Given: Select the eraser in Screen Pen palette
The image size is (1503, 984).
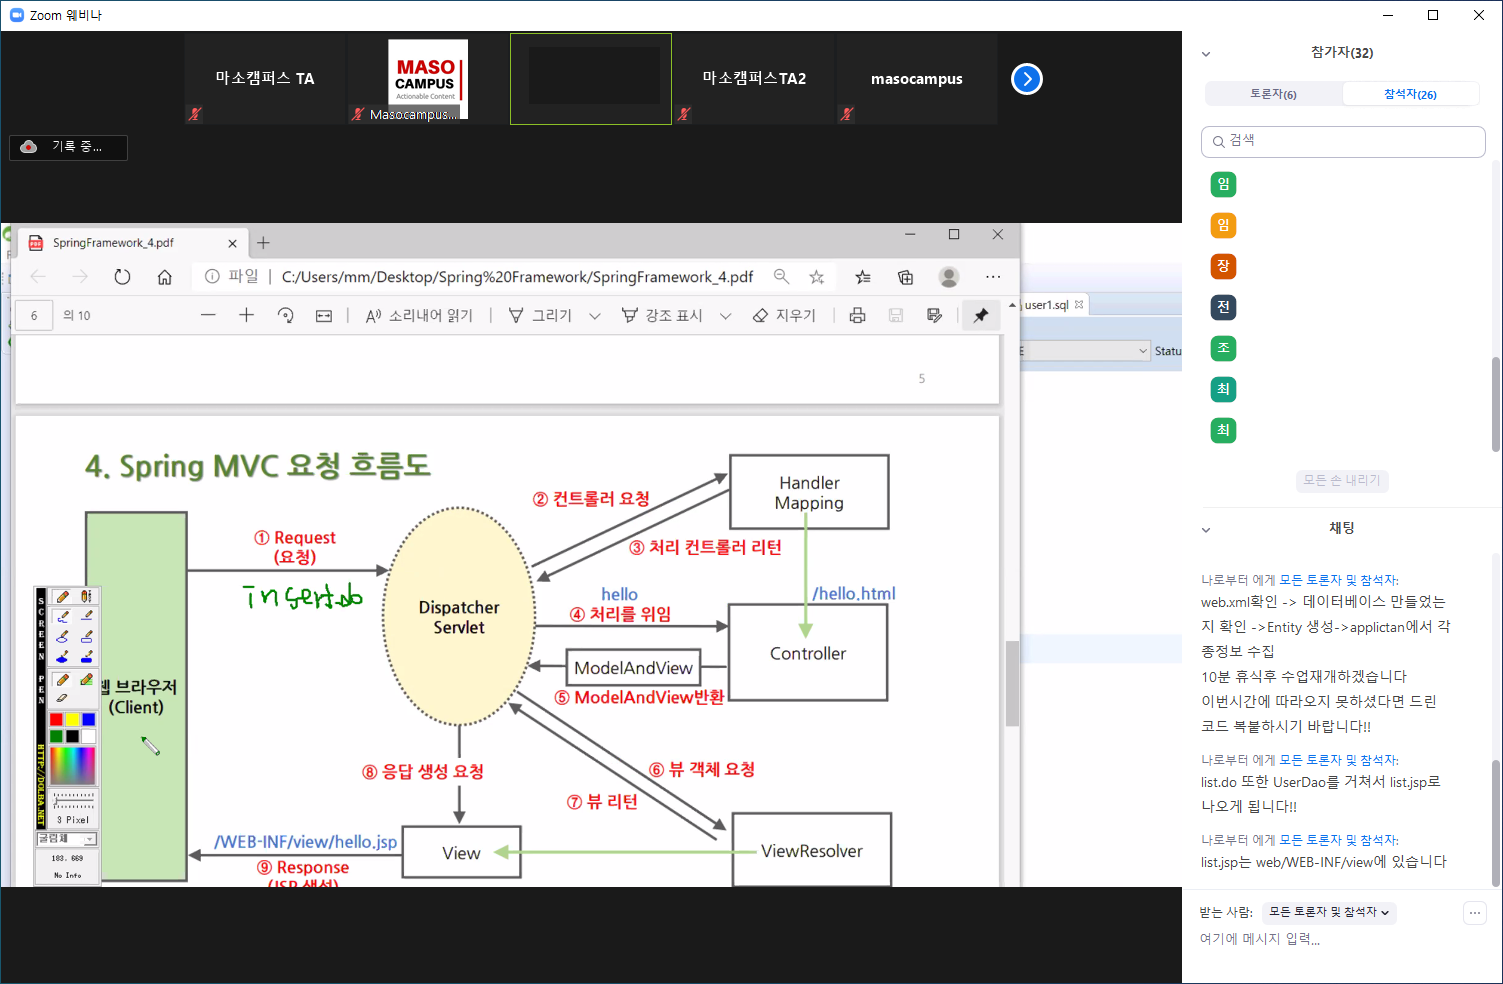Looking at the screenshot, I should coord(62,698).
